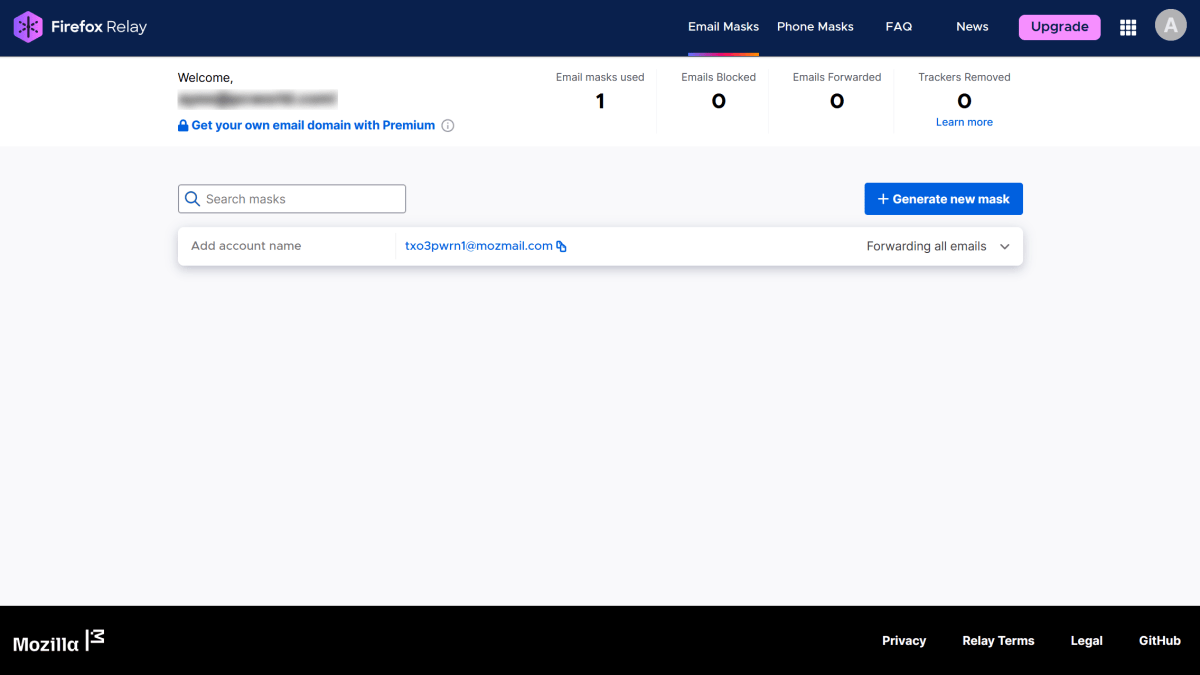1200x675 pixels.
Task: Click into the Search masks field
Action: pos(300,199)
